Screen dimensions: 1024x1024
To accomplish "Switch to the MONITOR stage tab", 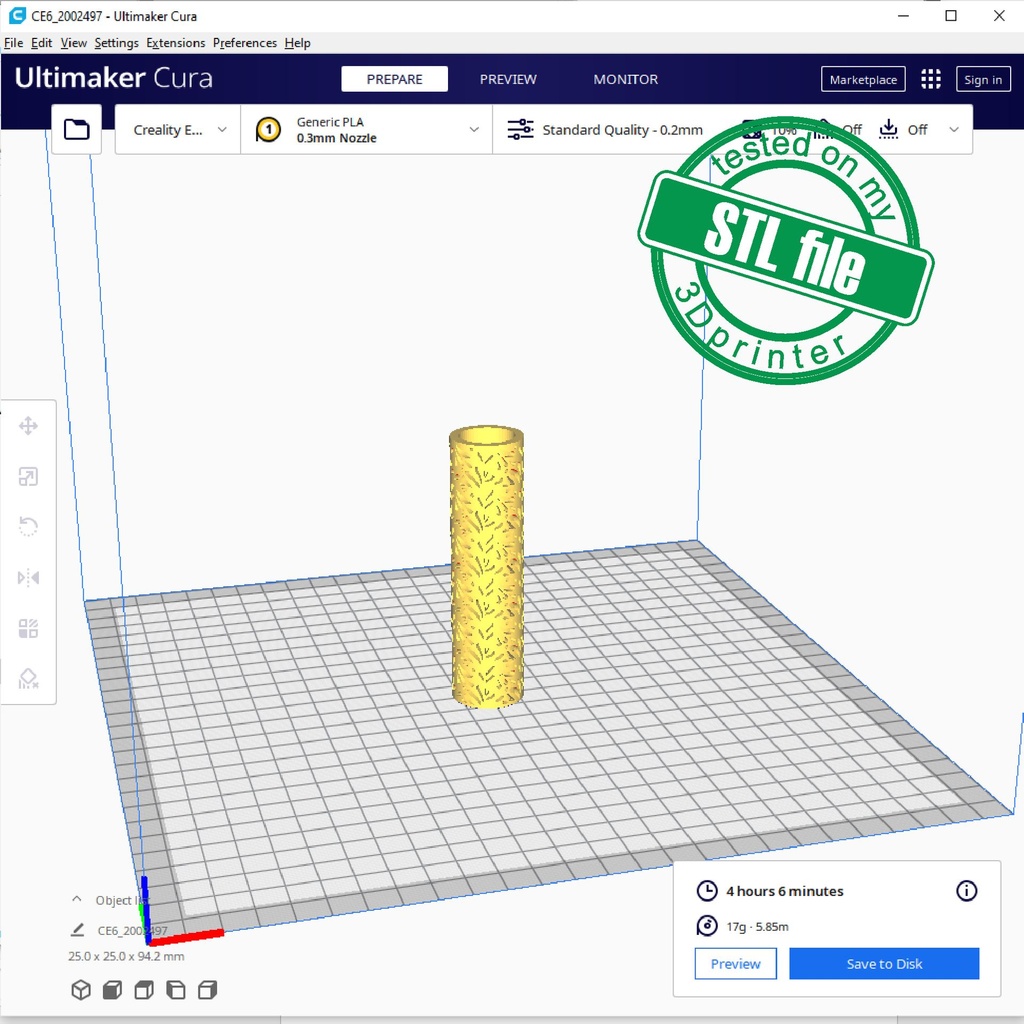I will 626,80.
